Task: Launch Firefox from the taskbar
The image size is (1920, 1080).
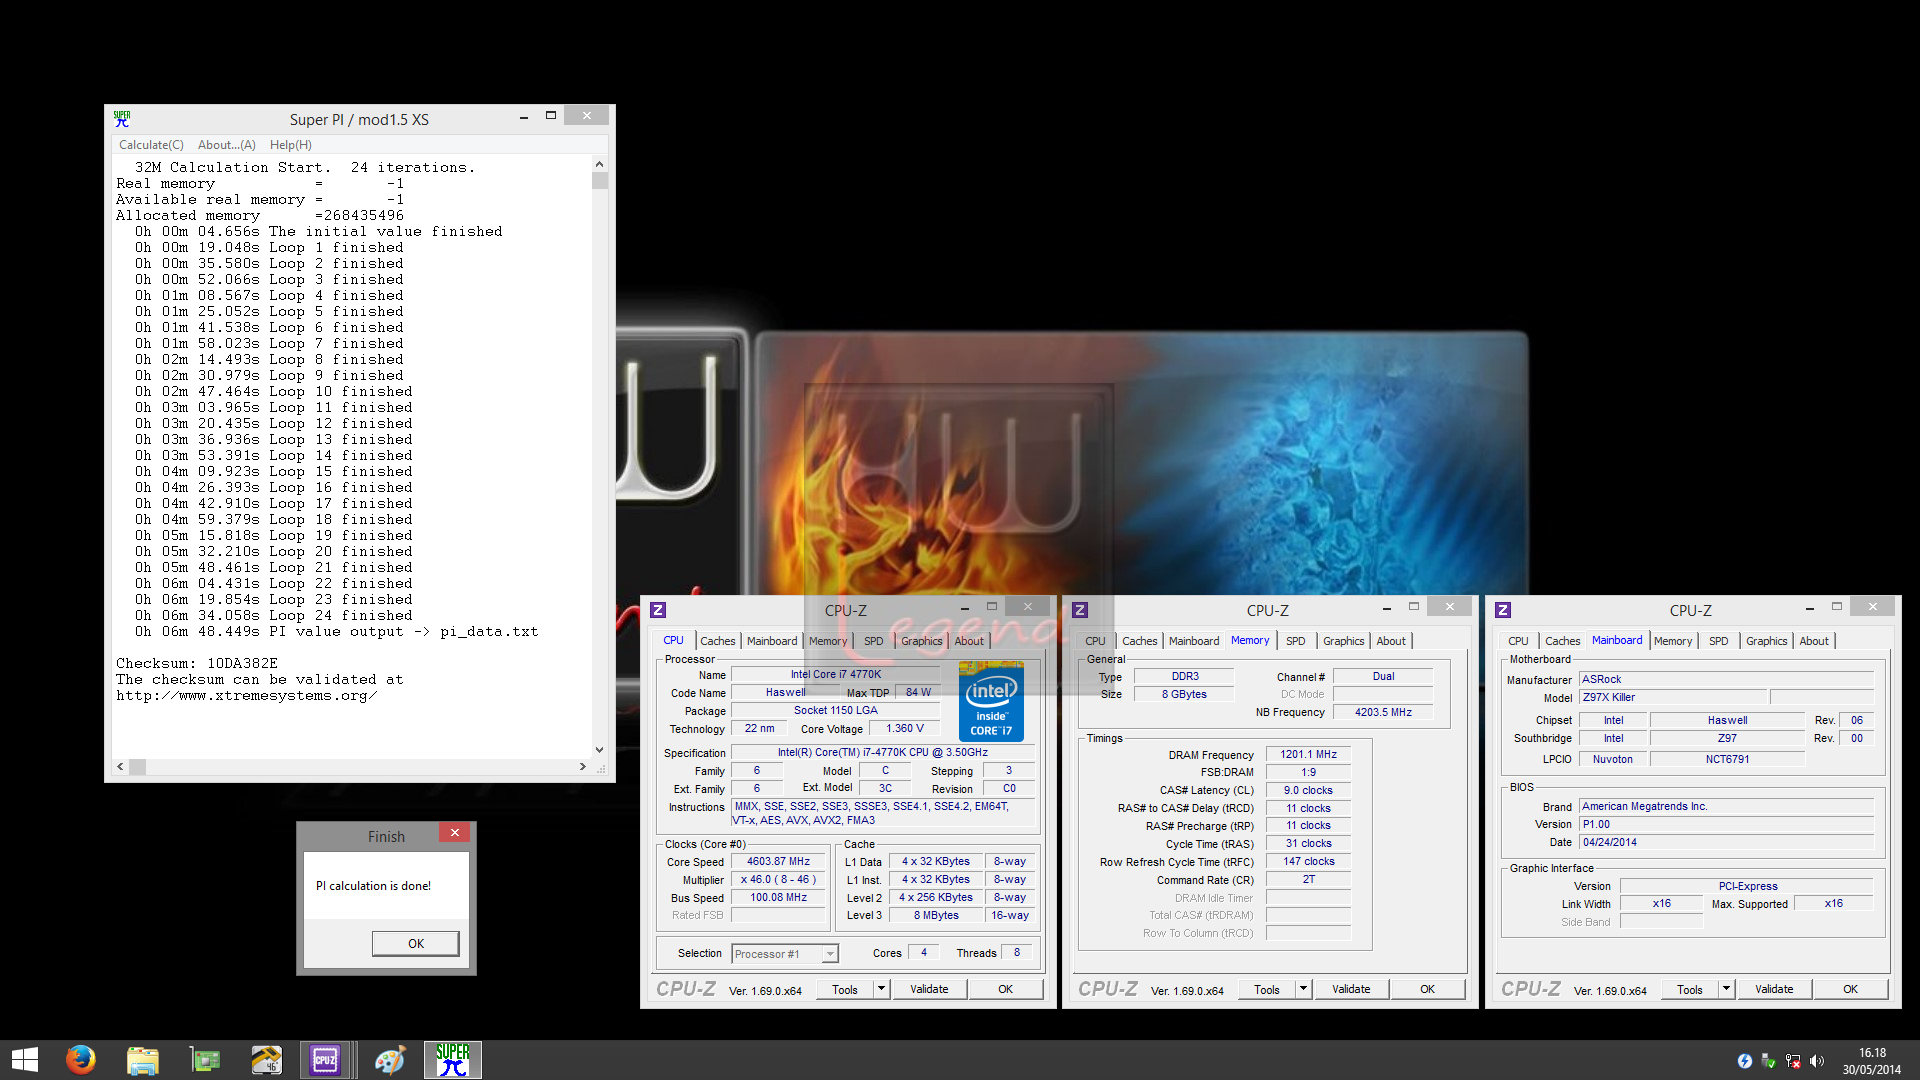Action: click(81, 1060)
